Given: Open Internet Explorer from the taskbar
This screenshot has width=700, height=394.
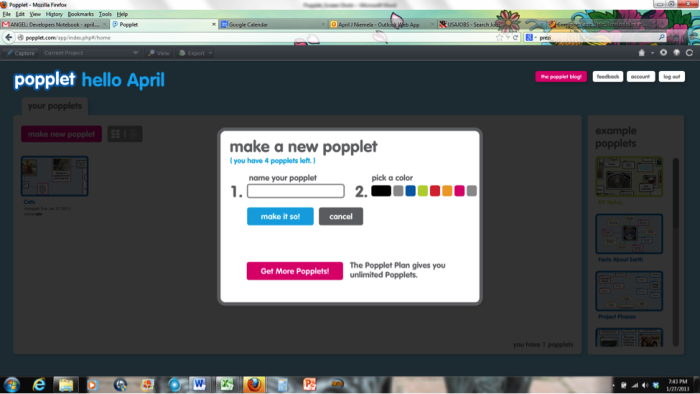Looking at the screenshot, I should pos(39,384).
